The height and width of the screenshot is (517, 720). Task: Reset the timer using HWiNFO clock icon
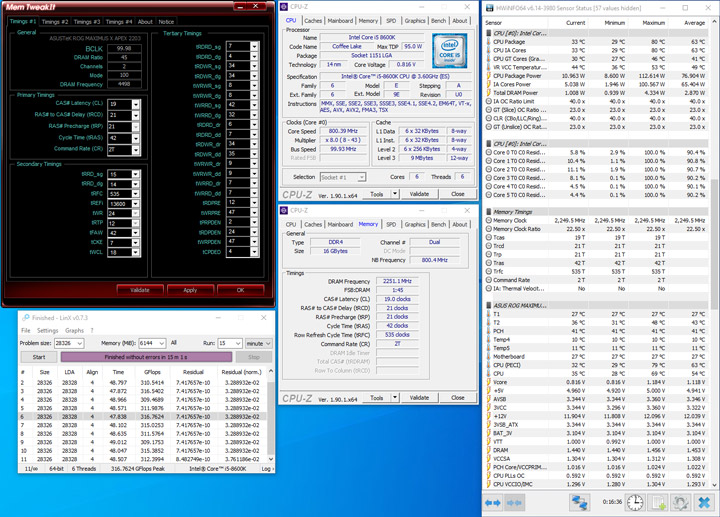tap(635, 503)
